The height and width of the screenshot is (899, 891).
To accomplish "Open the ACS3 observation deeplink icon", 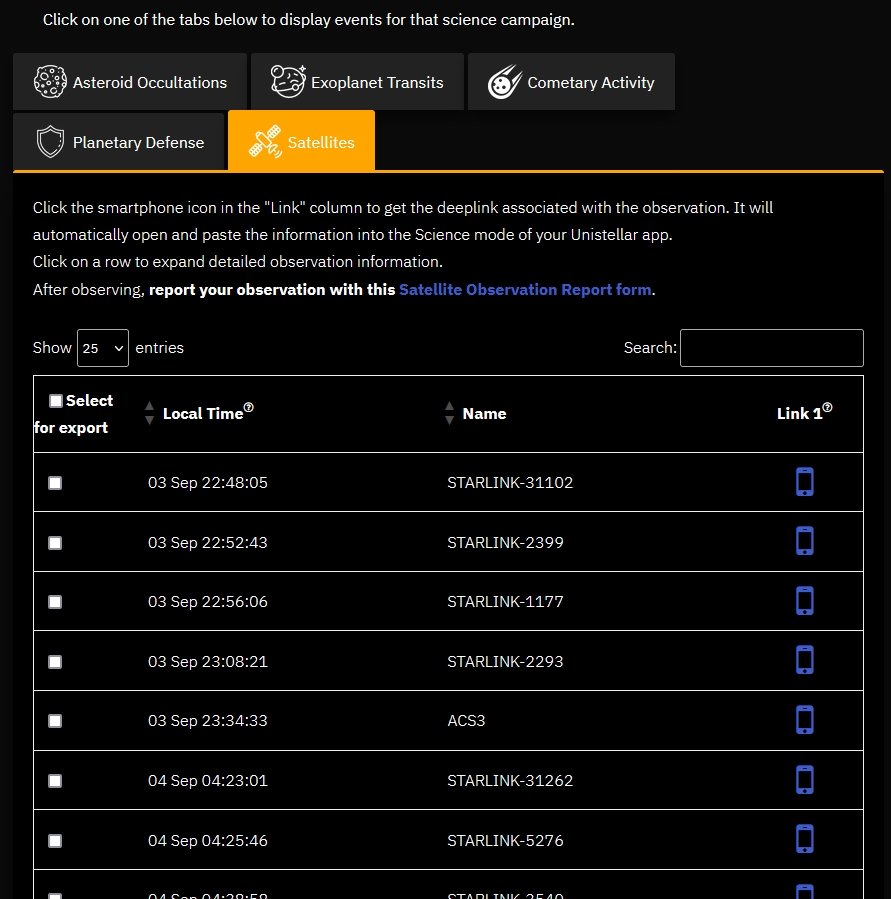I will point(804,720).
